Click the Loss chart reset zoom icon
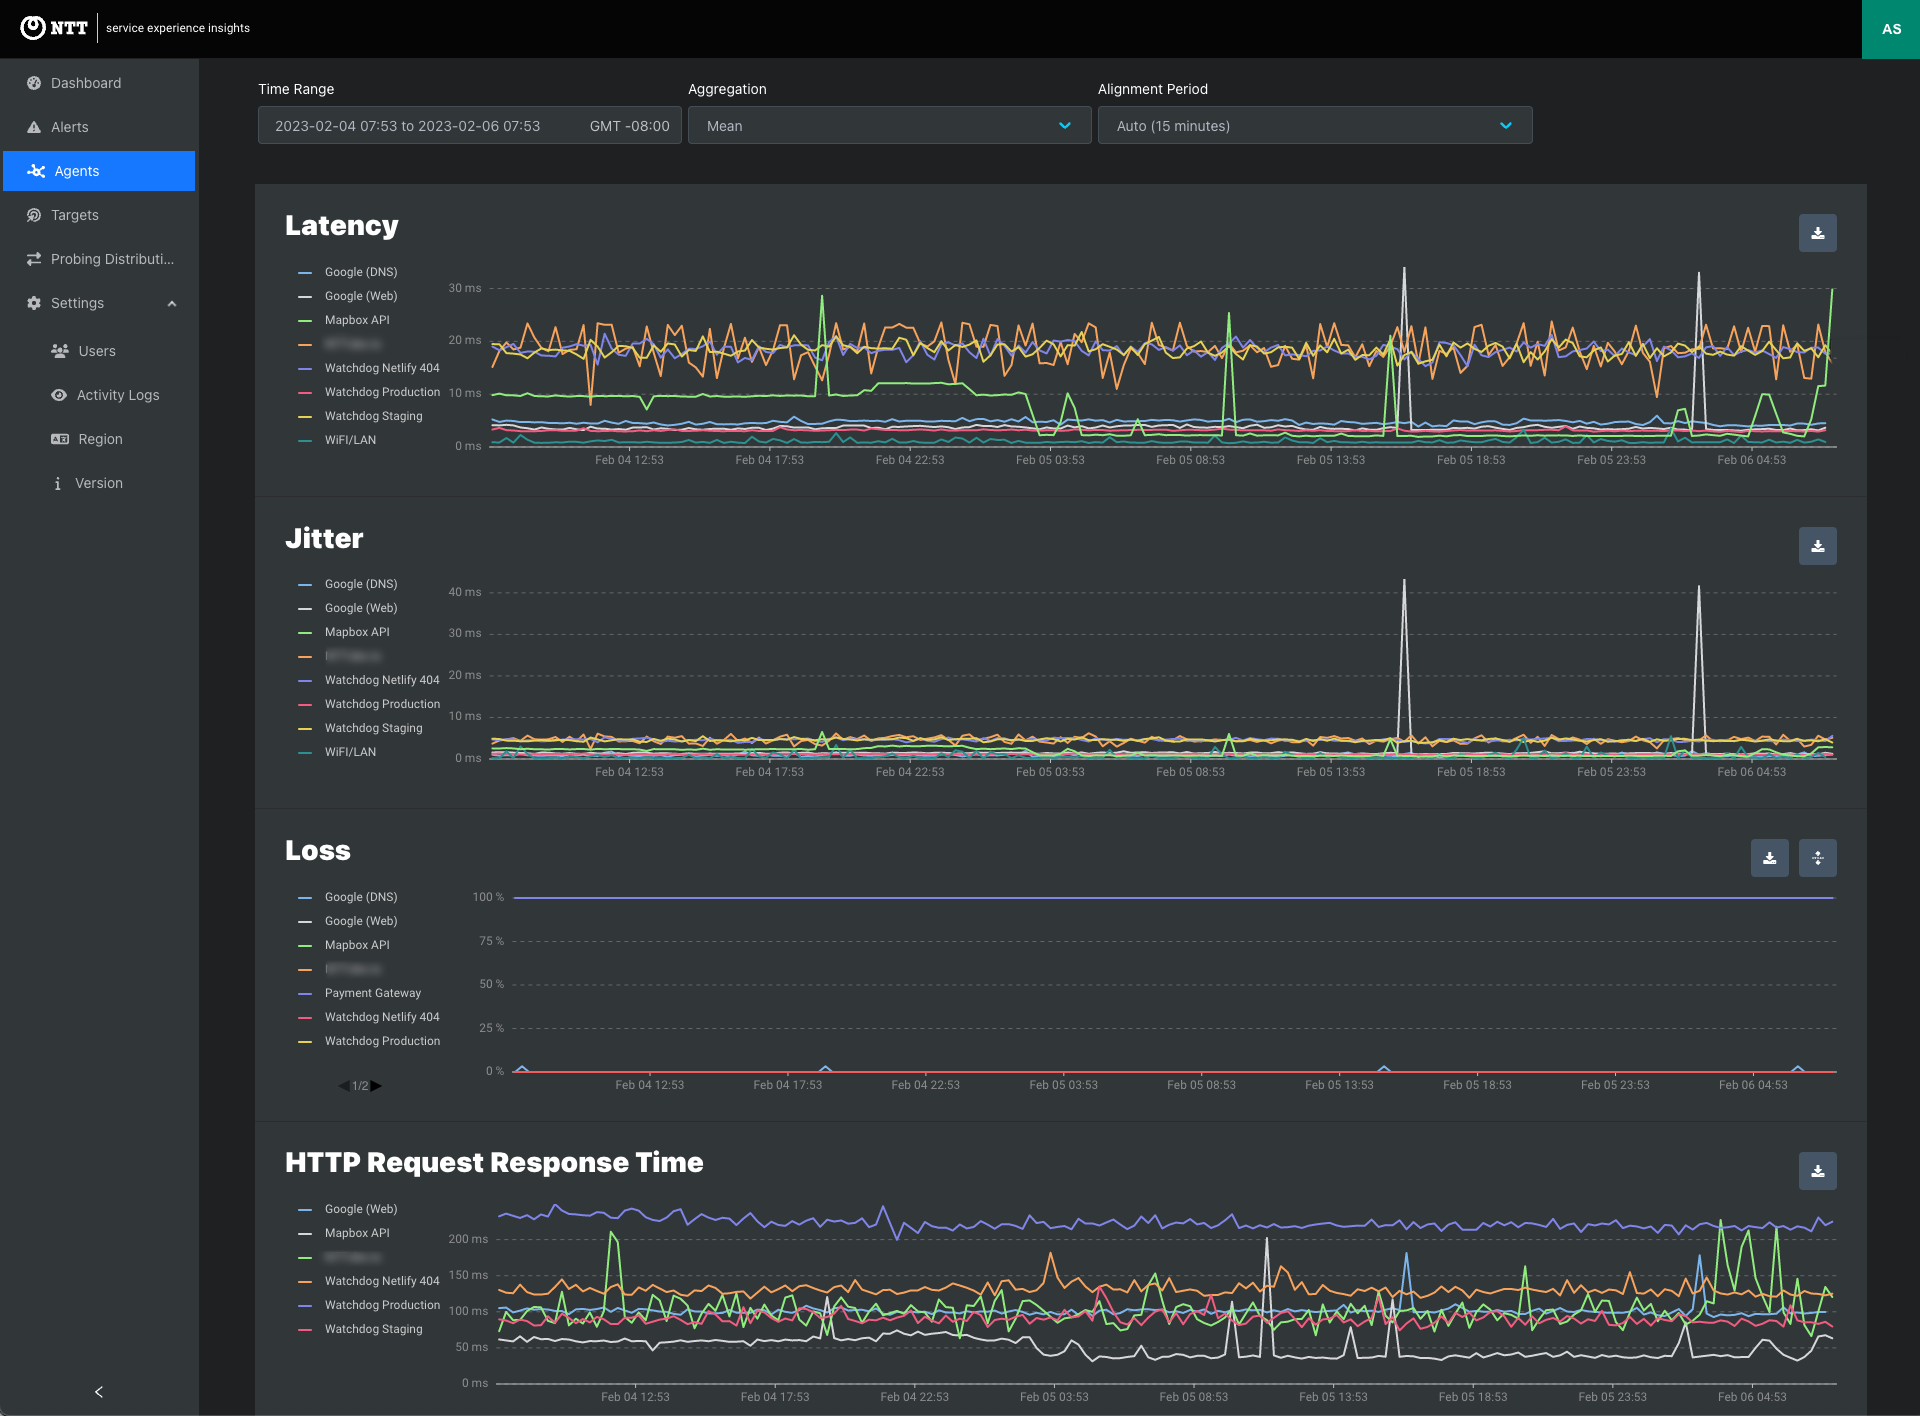 [1818, 858]
